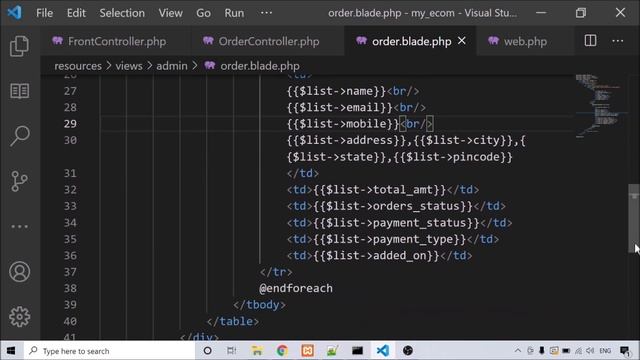The height and width of the screenshot is (360, 640).
Task: Click the file icon in breadcrumb before order.blade.php
Action: click(210, 65)
